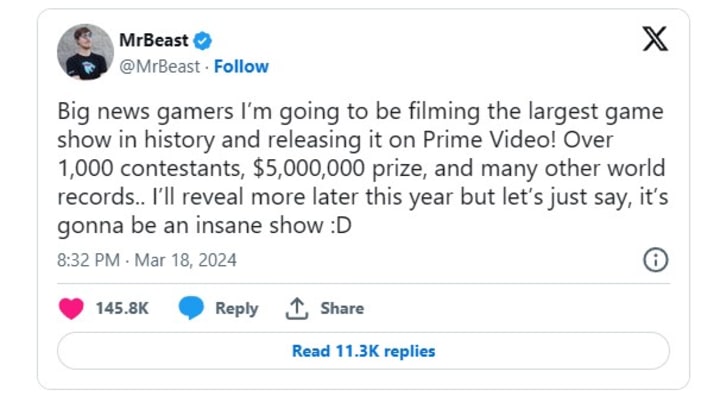
Task: Click the MrBeast display name
Action: tap(154, 40)
